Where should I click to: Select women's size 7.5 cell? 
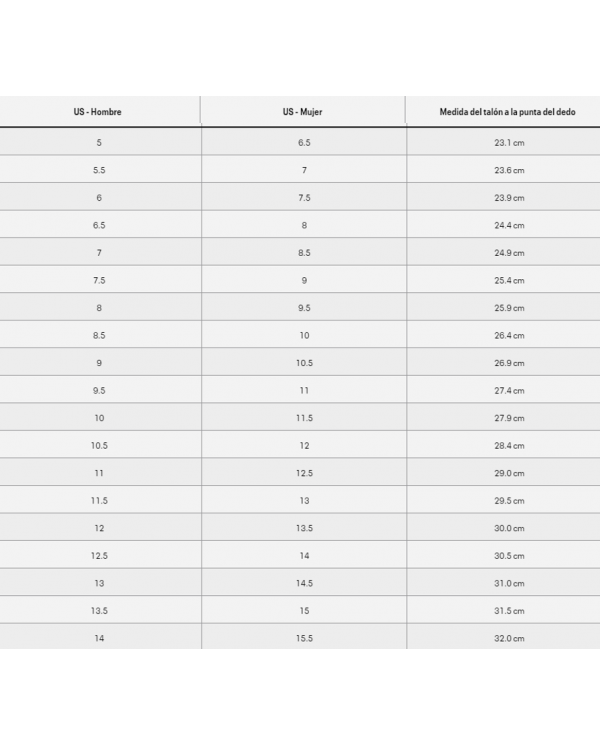(304, 197)
